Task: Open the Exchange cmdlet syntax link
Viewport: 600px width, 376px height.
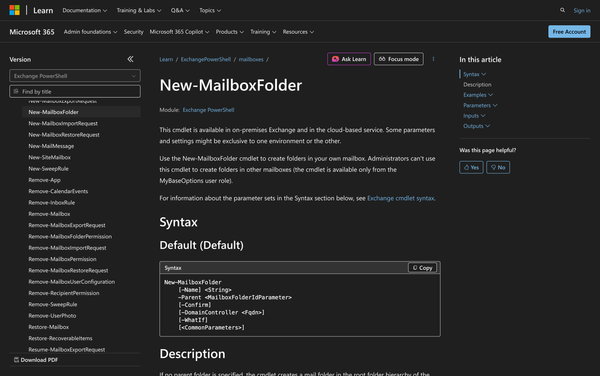Action: (400, 198)
